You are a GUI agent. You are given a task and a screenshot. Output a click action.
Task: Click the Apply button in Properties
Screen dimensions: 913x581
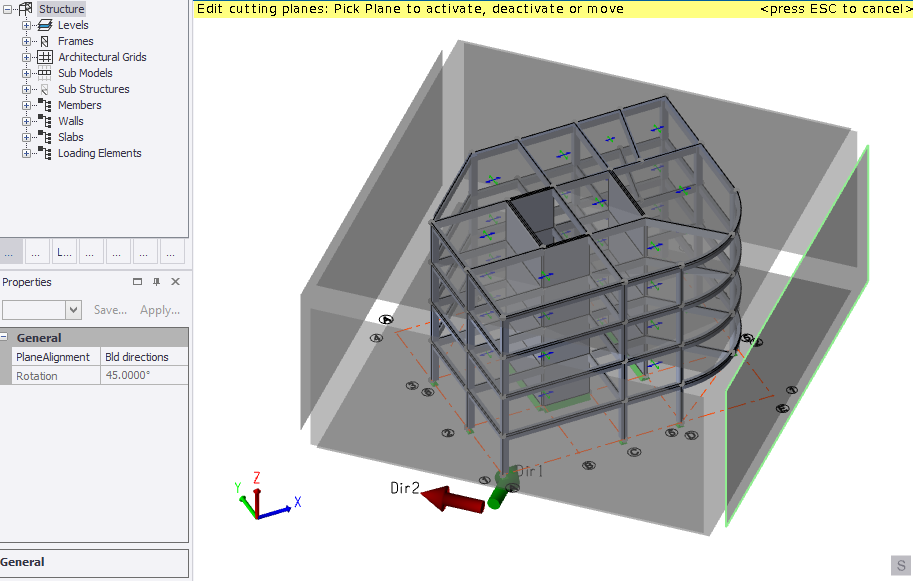[x=159, y=310]
